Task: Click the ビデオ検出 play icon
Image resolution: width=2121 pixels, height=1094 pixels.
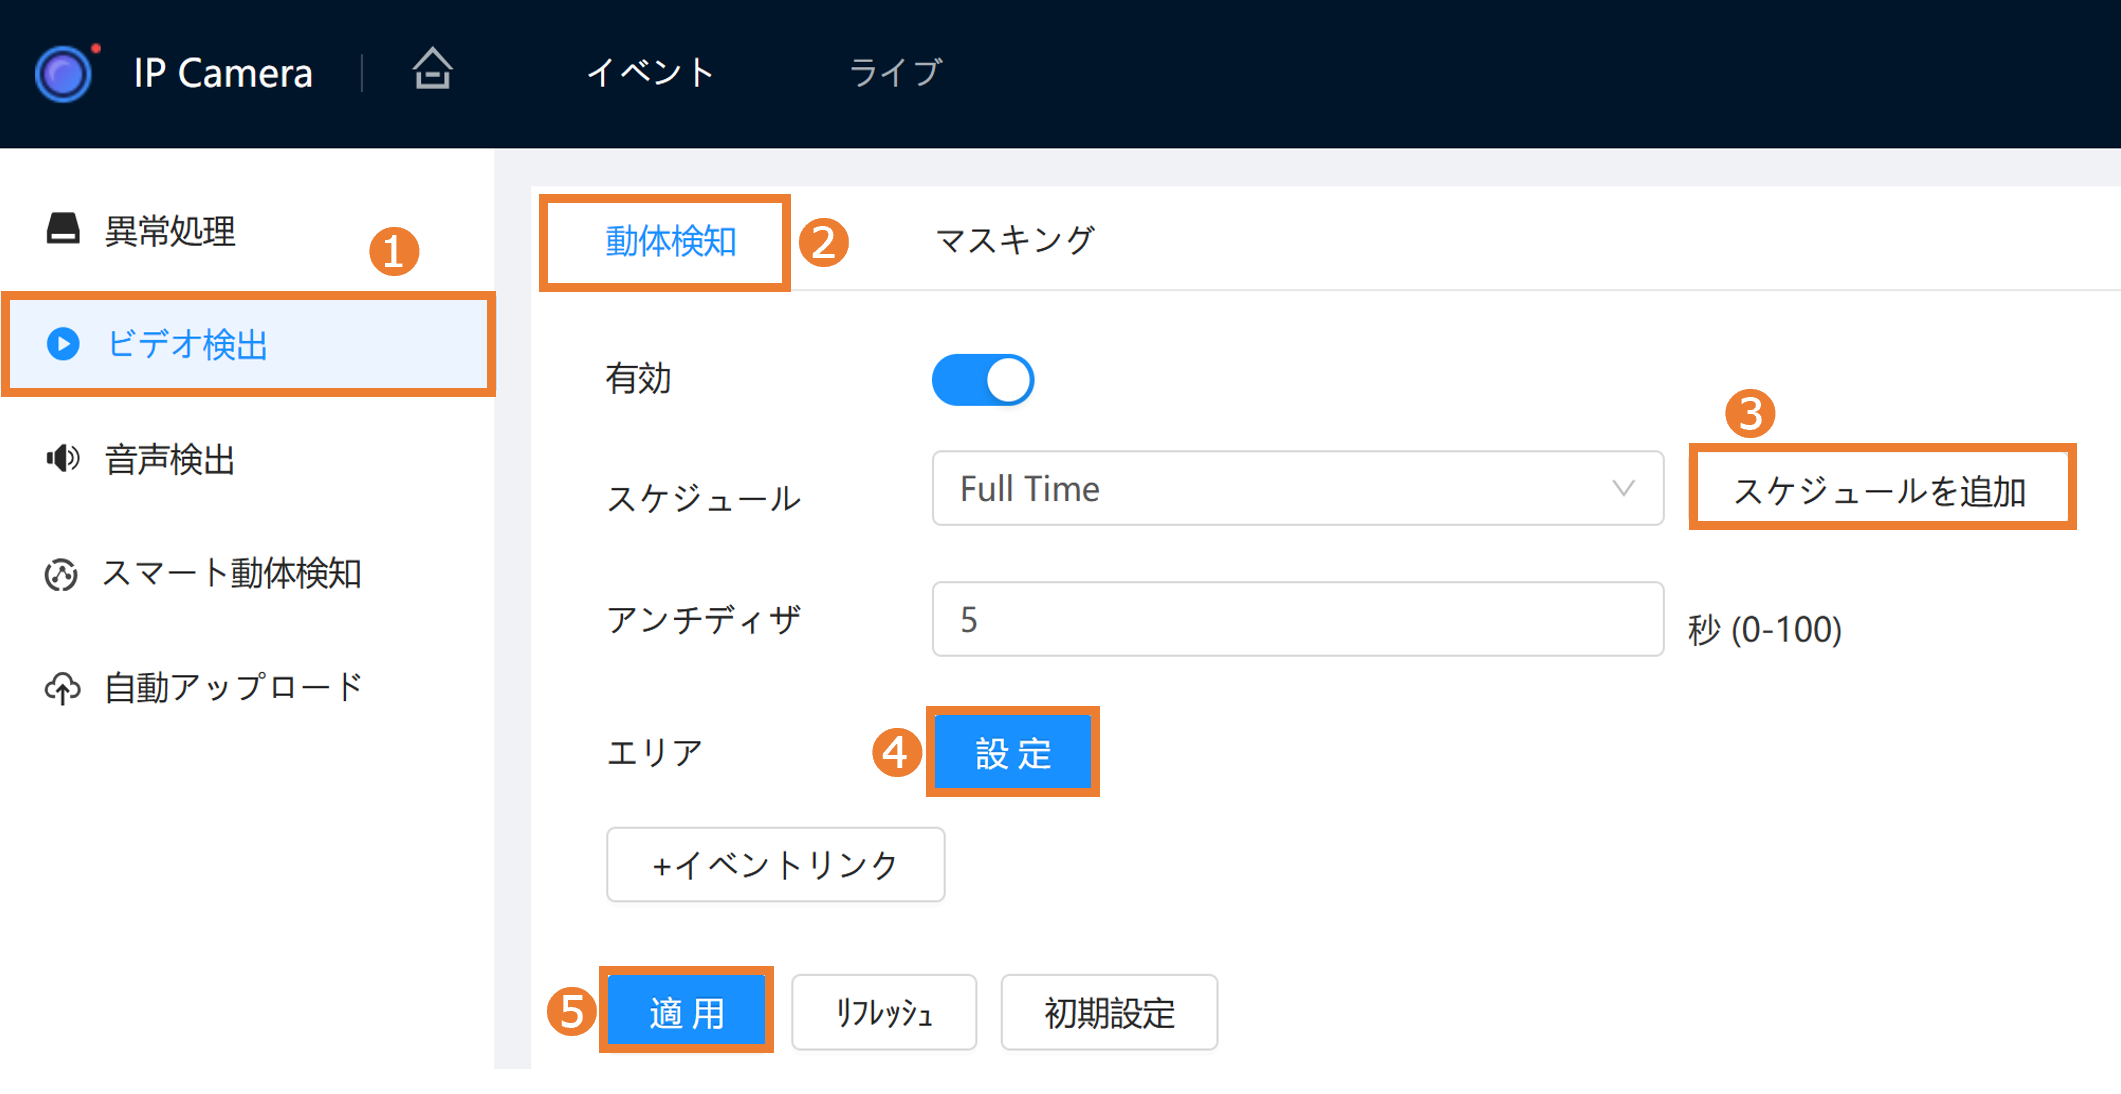Action: [63, 344]
